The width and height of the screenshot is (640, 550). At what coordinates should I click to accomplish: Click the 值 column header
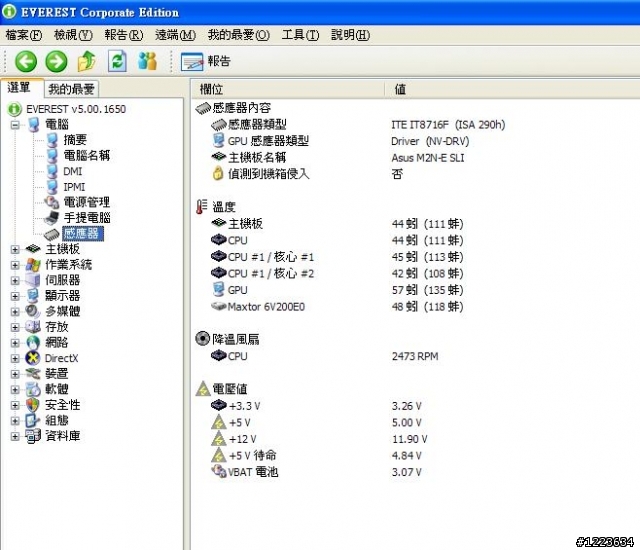click(512, 89)
